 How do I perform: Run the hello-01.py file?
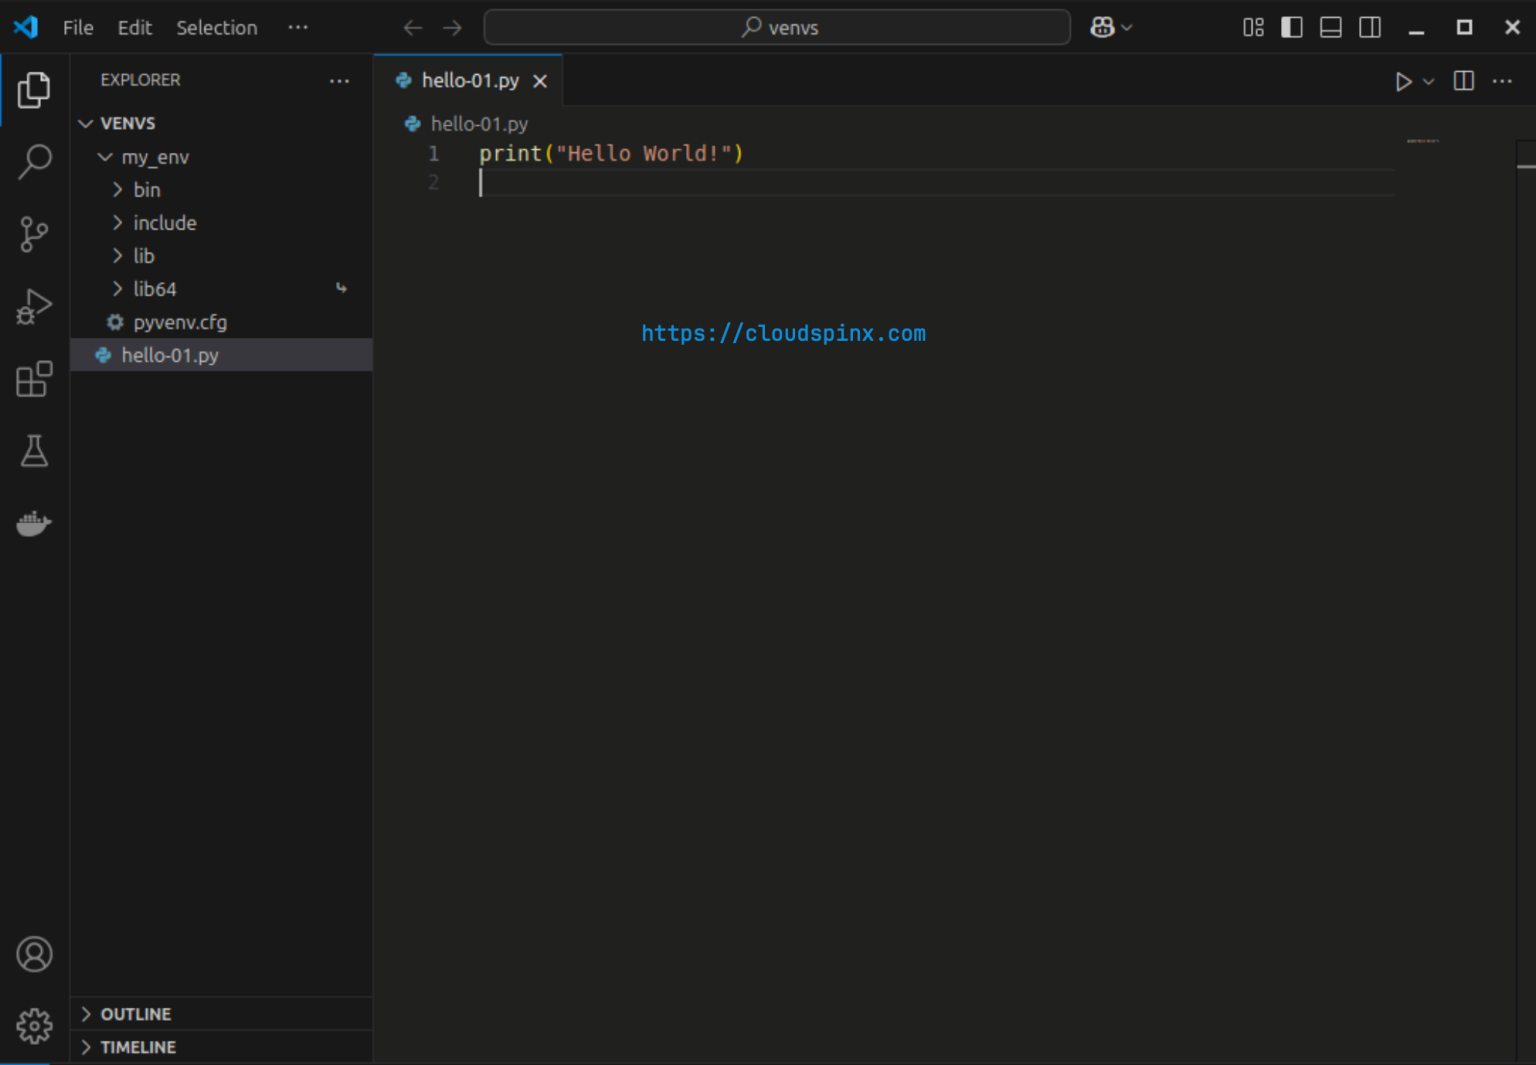click(x=1403, y=81)
